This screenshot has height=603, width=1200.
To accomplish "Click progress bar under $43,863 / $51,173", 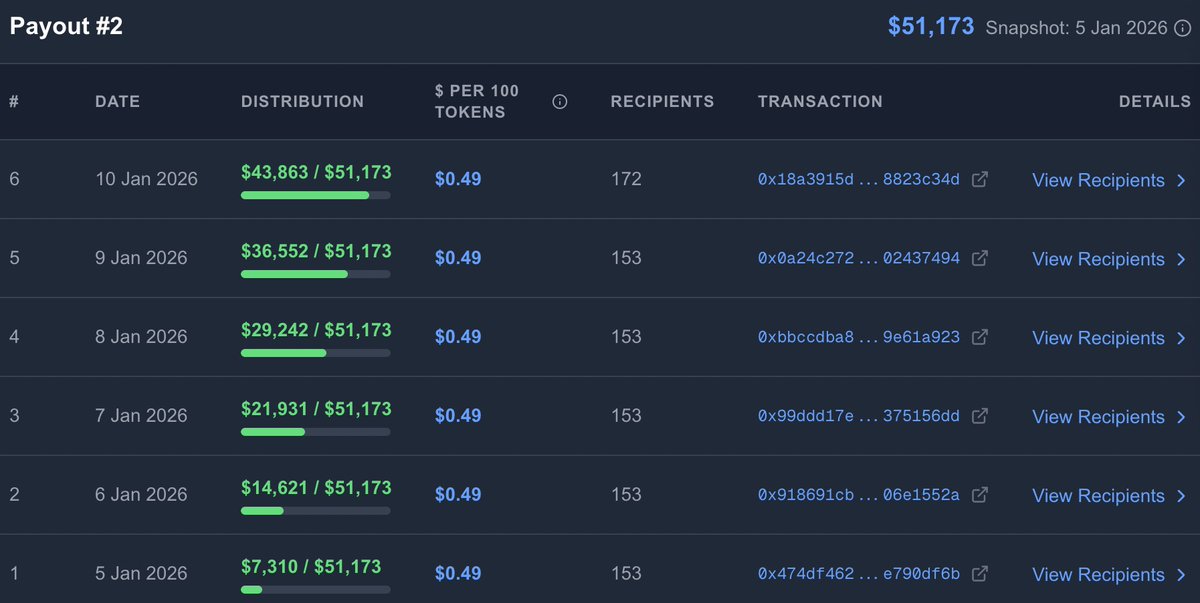I will point(316,195).
